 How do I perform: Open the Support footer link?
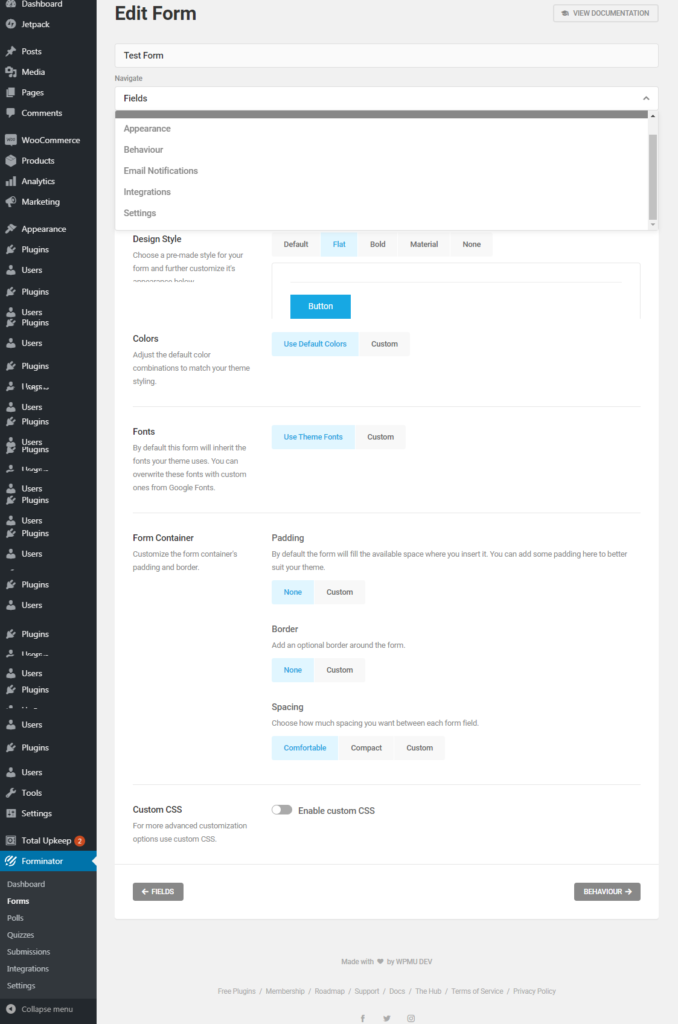[366, 991]
